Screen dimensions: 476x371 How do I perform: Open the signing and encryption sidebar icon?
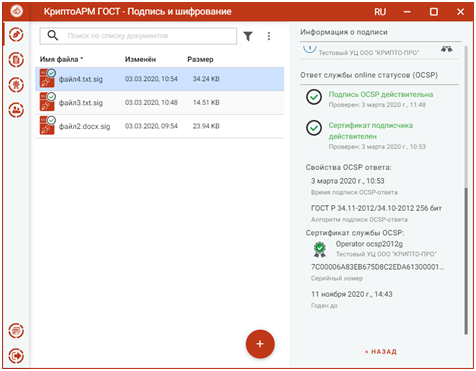point(16,35)
